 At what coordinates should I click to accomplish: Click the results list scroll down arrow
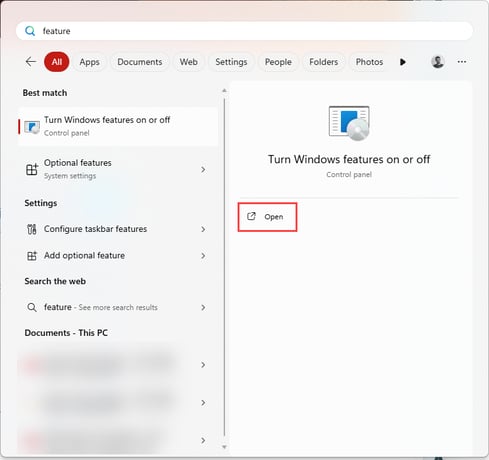224,447
